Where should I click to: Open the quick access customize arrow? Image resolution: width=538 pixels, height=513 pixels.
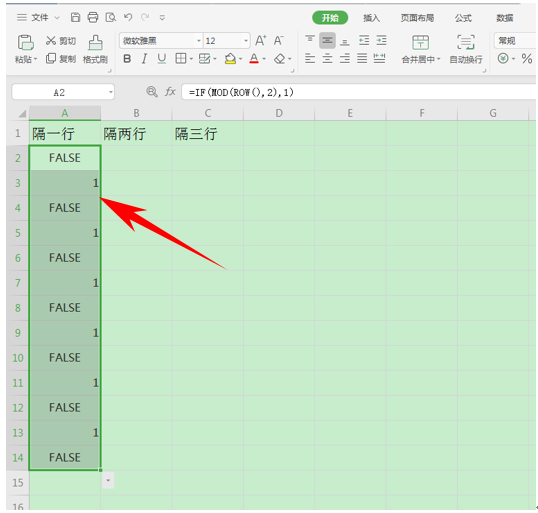coord(162,18)
